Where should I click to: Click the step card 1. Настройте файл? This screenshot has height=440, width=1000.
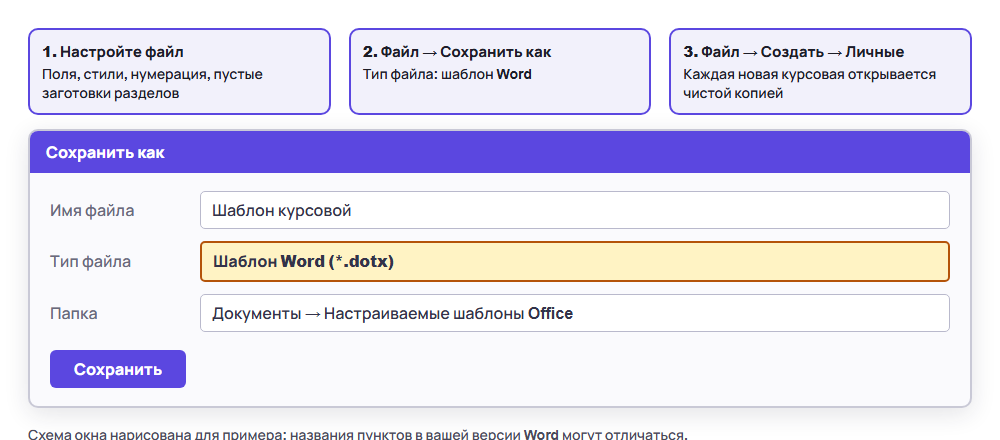[x=179, y=71]
